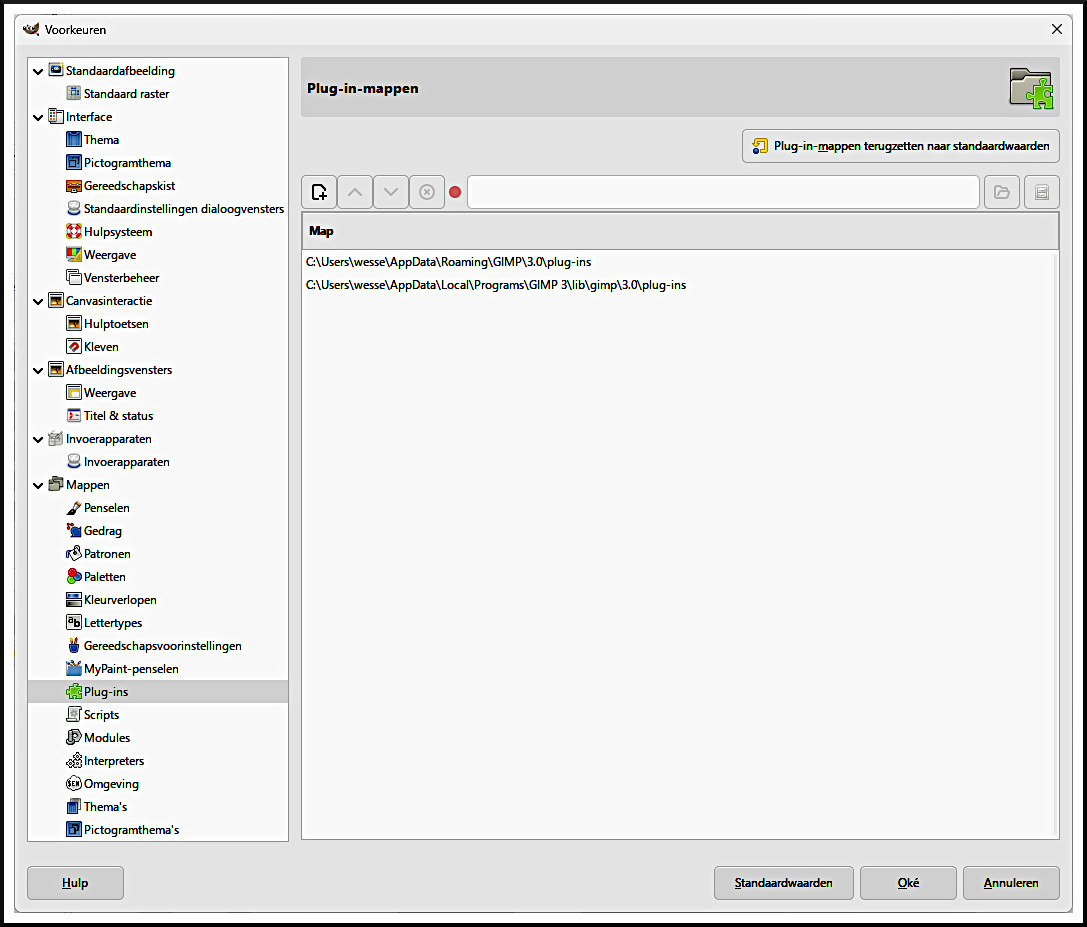Collapse the Standaardafbeelding tree node
The height and width of the screenshot is (927, 1087).
pyautogui.click(x=38, y=71)
